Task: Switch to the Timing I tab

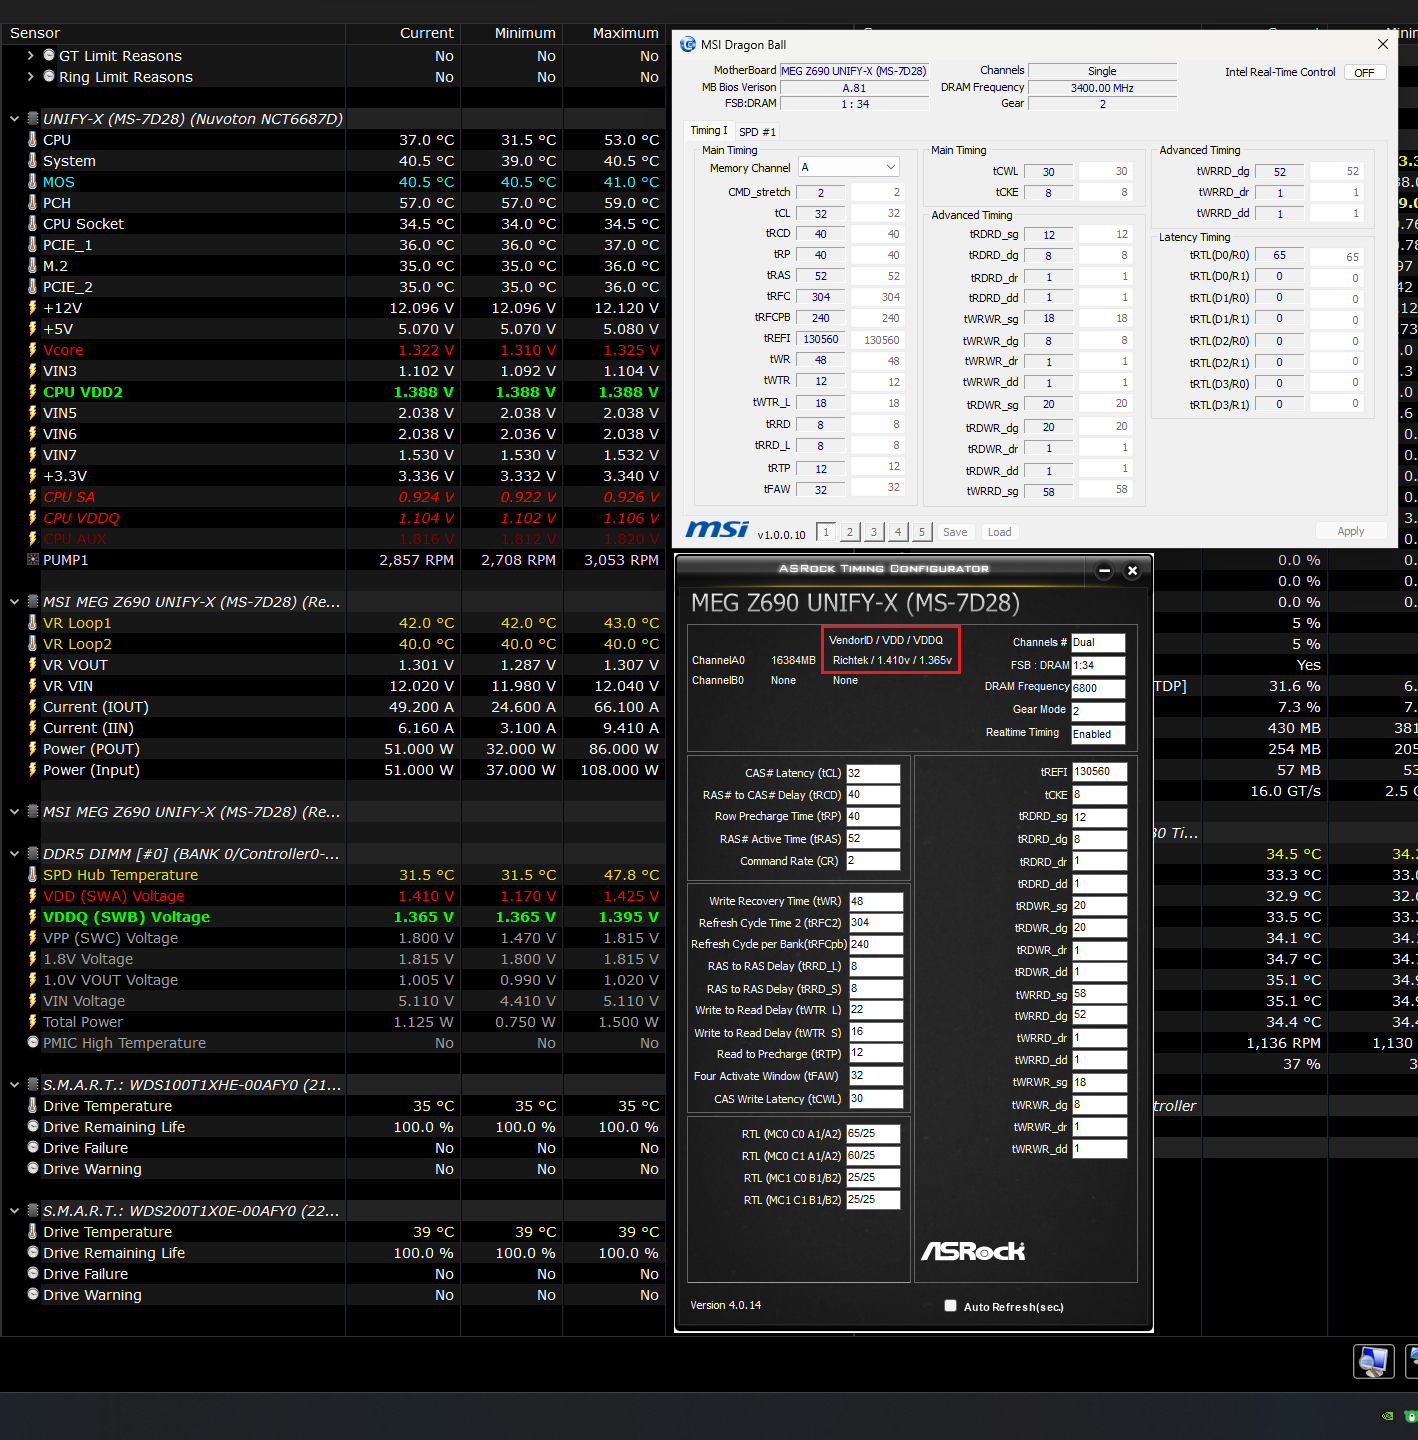Action: point(709,131)
